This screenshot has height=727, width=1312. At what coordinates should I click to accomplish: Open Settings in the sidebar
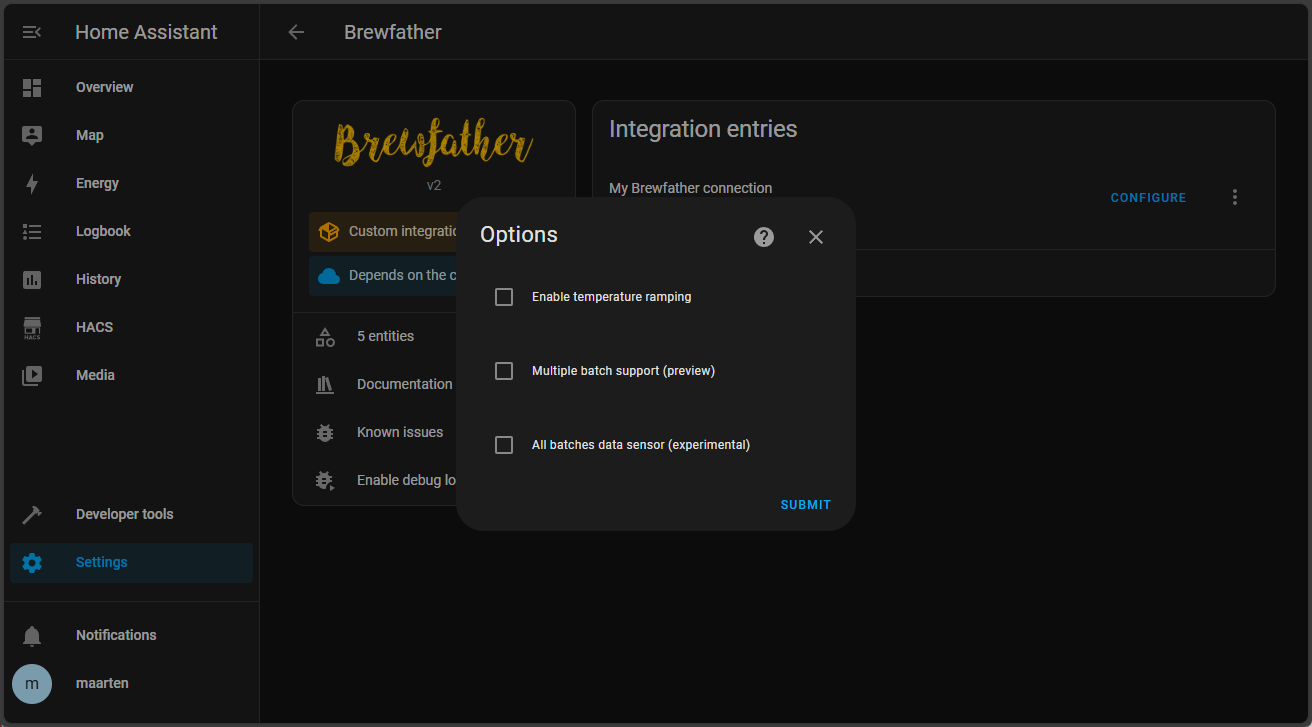131,562
